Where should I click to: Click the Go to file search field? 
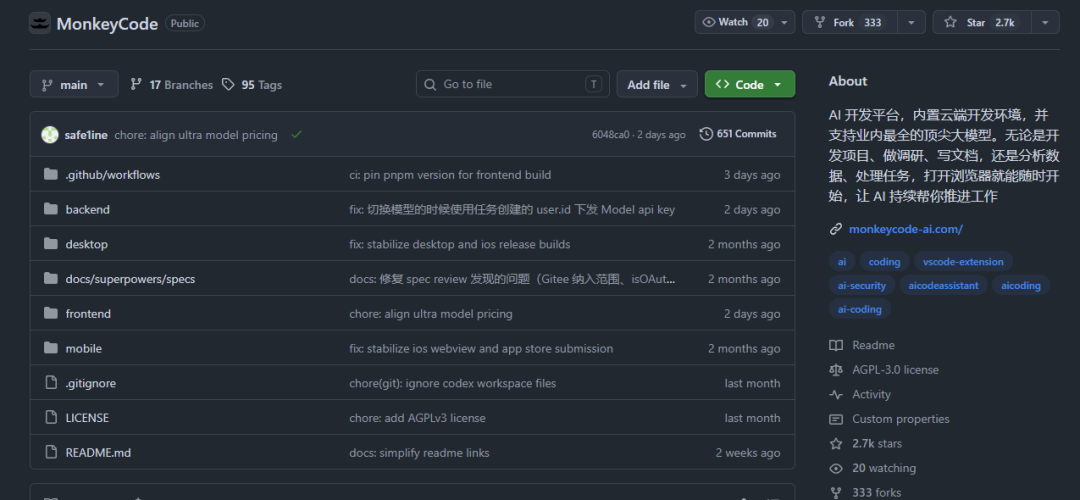(x=512, y=84)
